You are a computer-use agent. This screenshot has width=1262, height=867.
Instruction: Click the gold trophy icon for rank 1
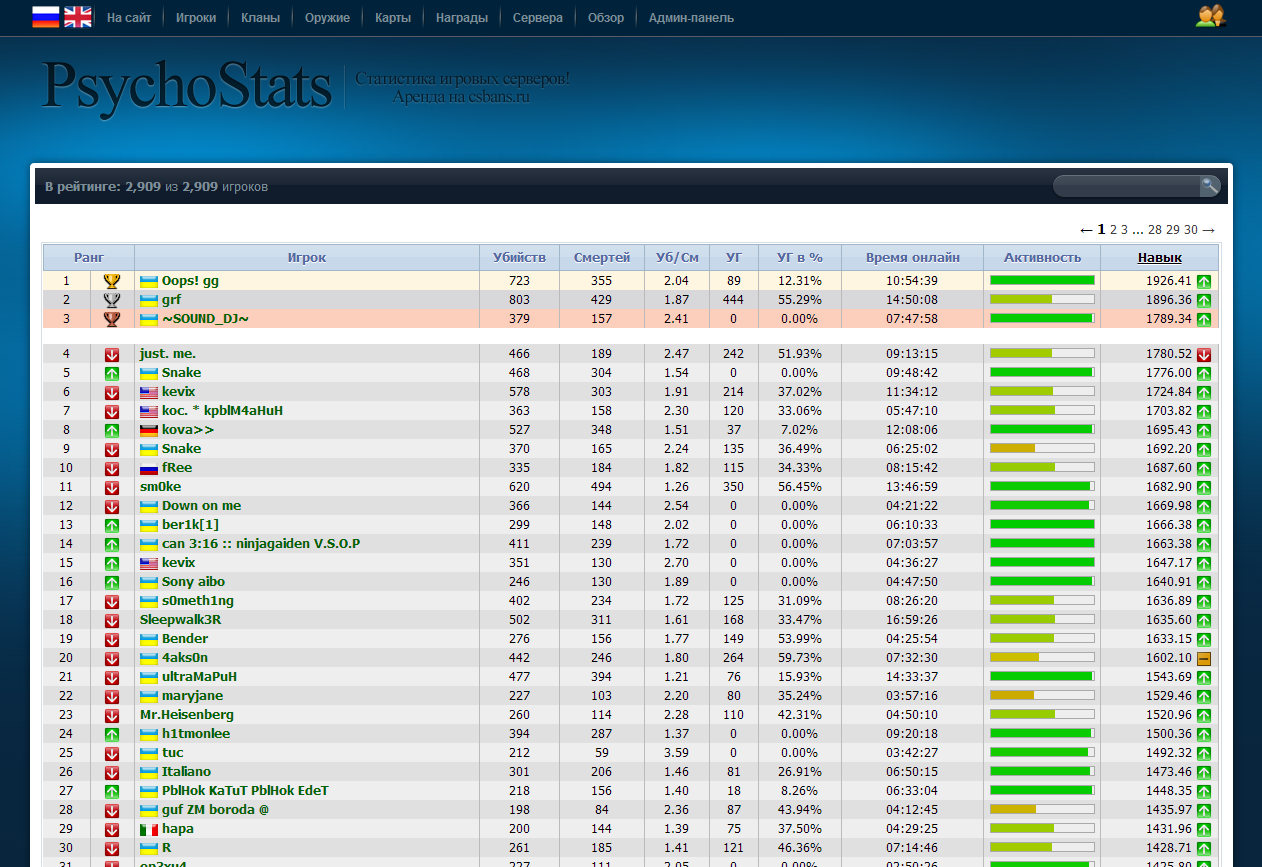pos(112,281)
